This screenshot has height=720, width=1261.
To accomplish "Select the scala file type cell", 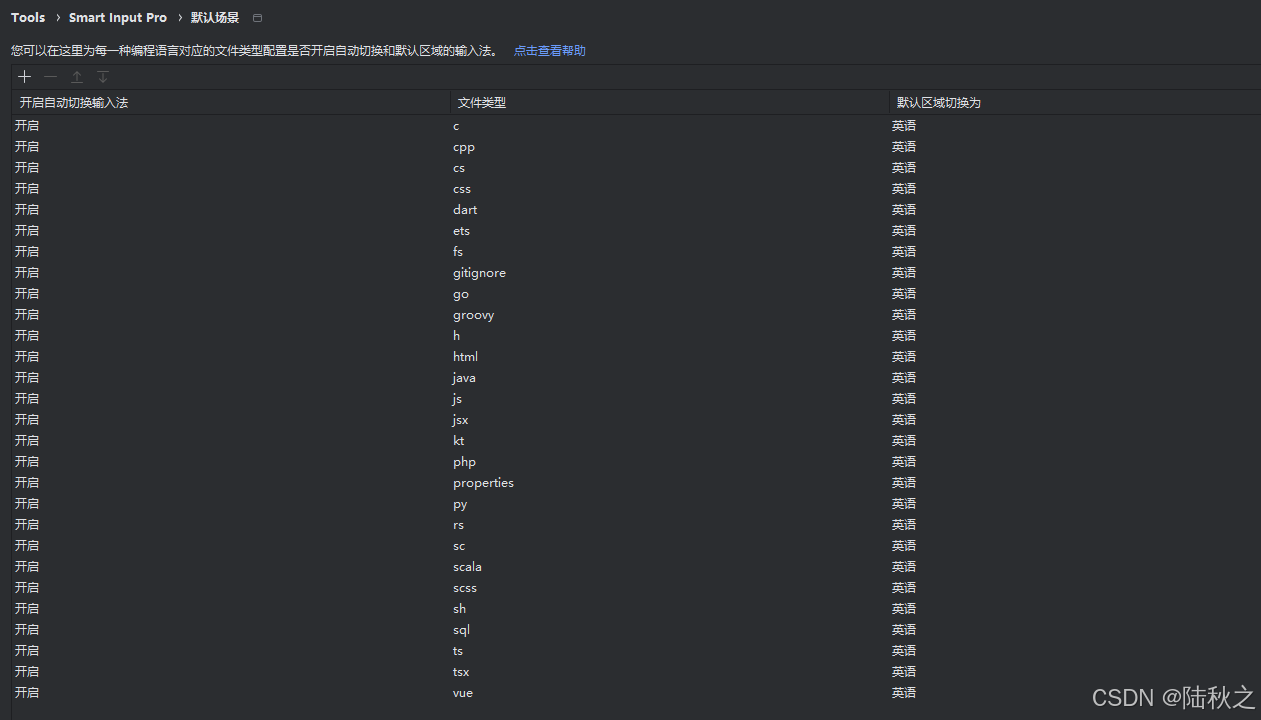I will (467, 567).
